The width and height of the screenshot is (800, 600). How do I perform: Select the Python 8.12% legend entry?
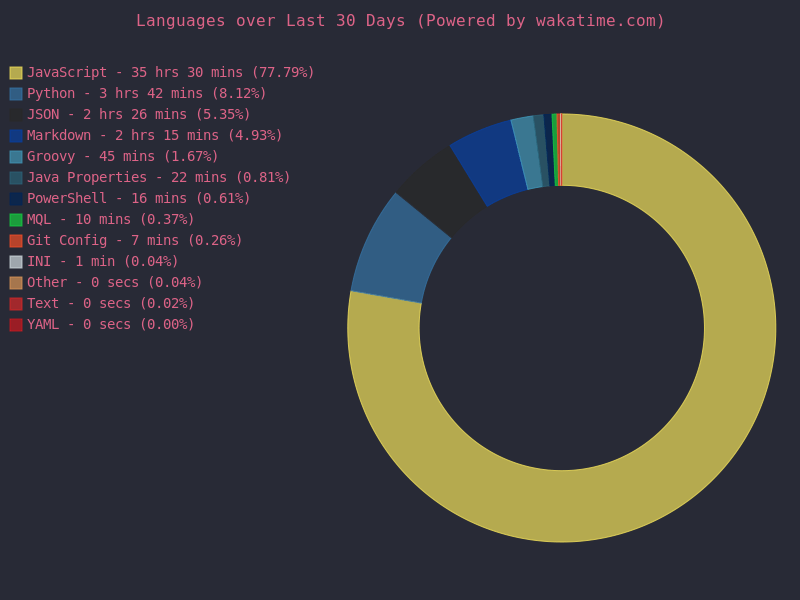[146, 94]
